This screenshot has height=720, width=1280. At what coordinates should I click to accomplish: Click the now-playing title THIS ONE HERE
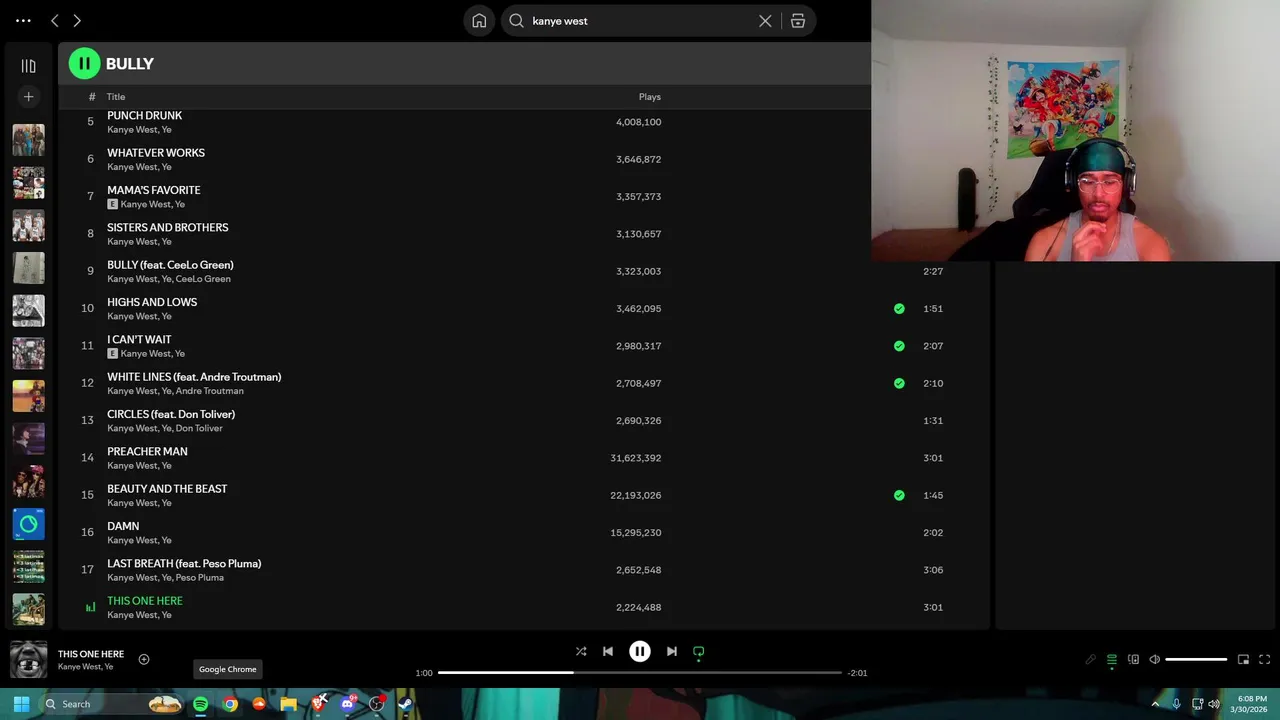pos(91,654)
